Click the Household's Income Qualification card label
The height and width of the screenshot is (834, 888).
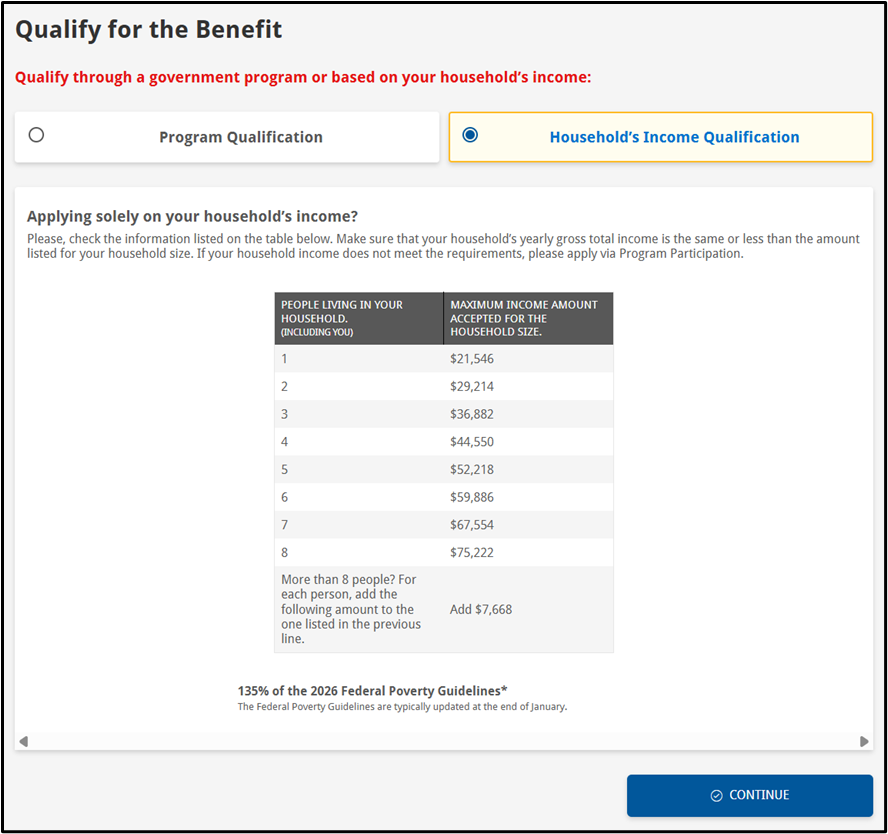[x=674, y=137]
